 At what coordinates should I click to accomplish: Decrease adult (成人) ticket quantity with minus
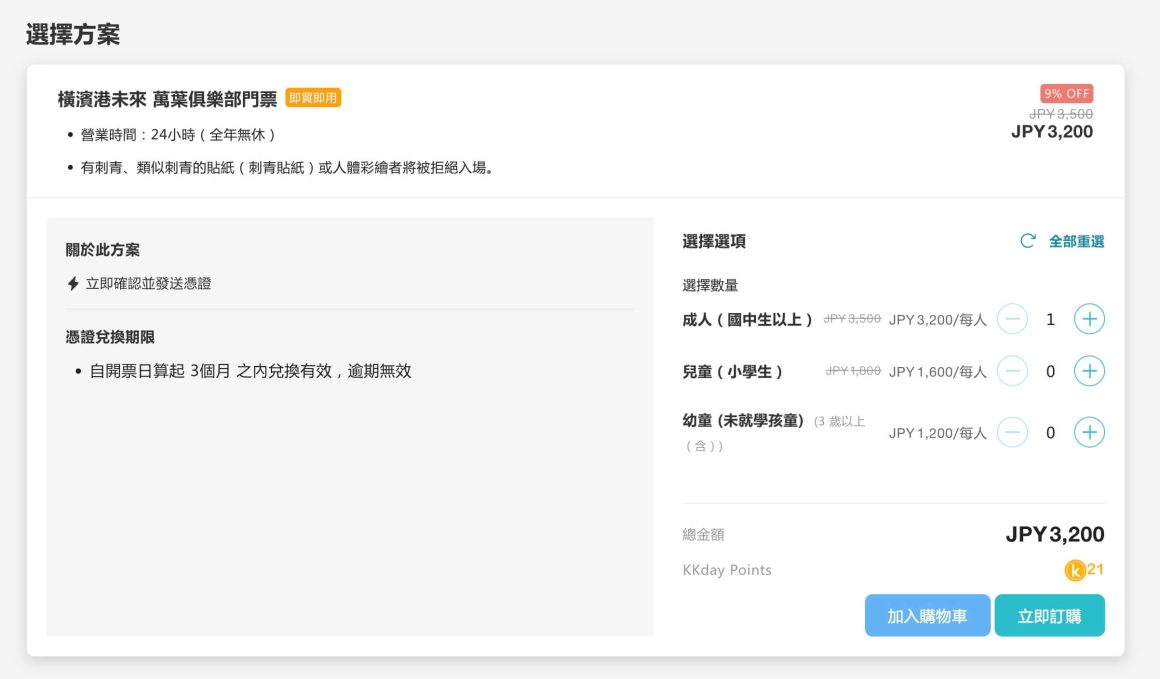[x=1012, y=319]
